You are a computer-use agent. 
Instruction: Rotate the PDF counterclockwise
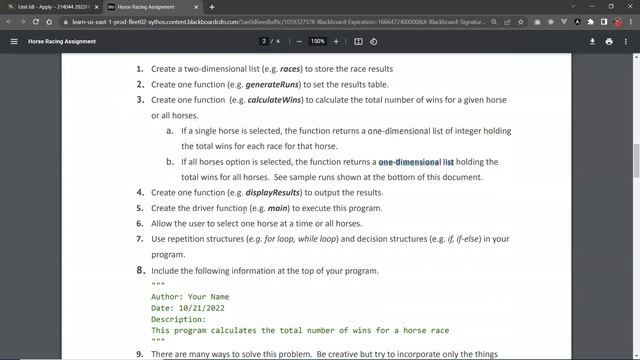373,41
